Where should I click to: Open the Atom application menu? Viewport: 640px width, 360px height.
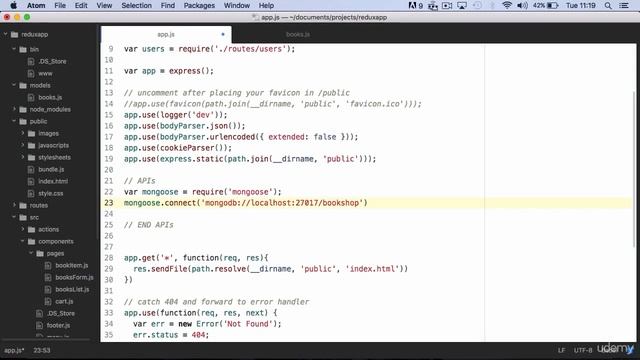click(36, 5)
